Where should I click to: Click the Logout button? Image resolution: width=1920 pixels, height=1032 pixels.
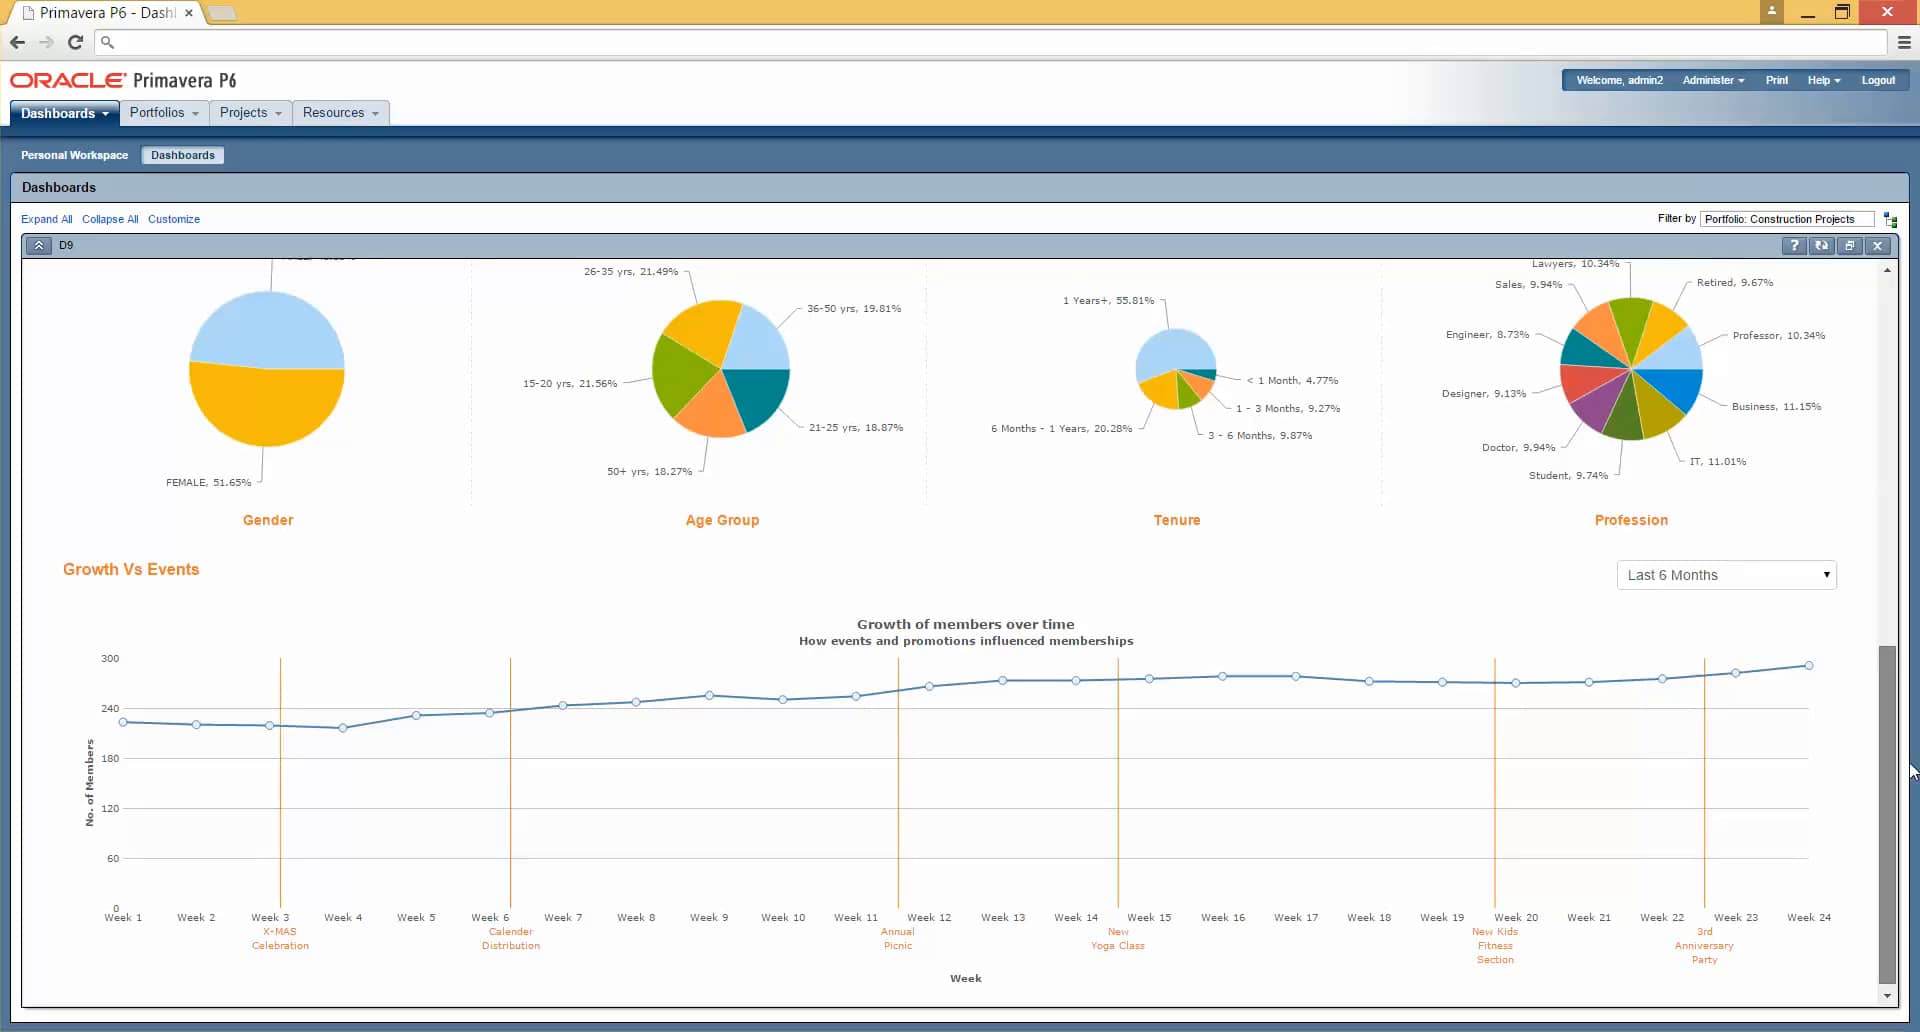click(1879, 80)
